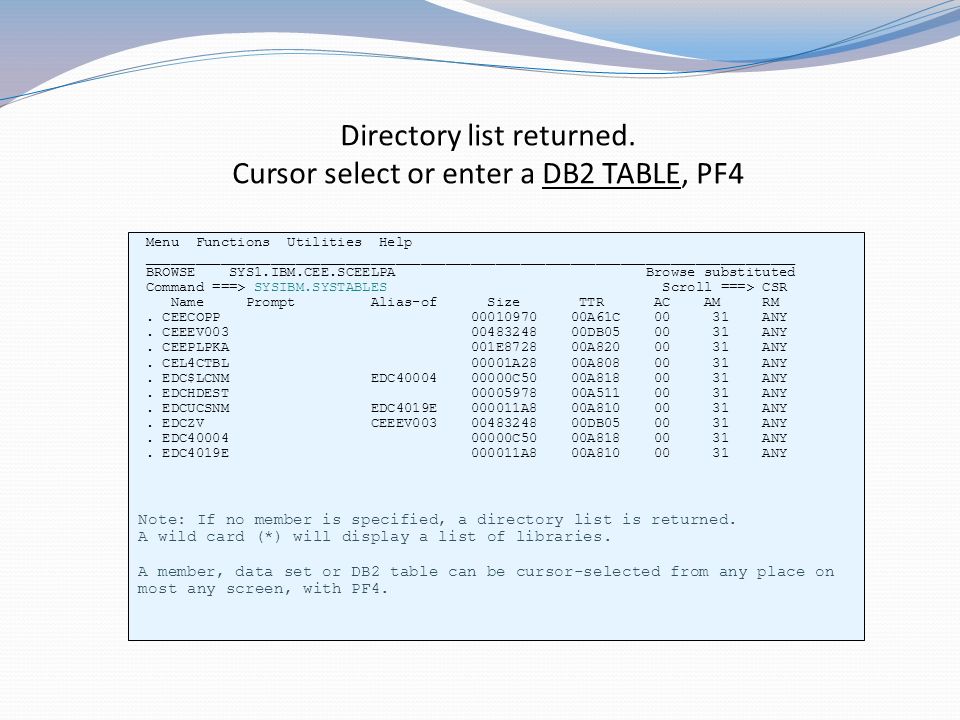Click size value 001E8728
960x720 pixels.
pyautogui.click(x=504, y=347)
